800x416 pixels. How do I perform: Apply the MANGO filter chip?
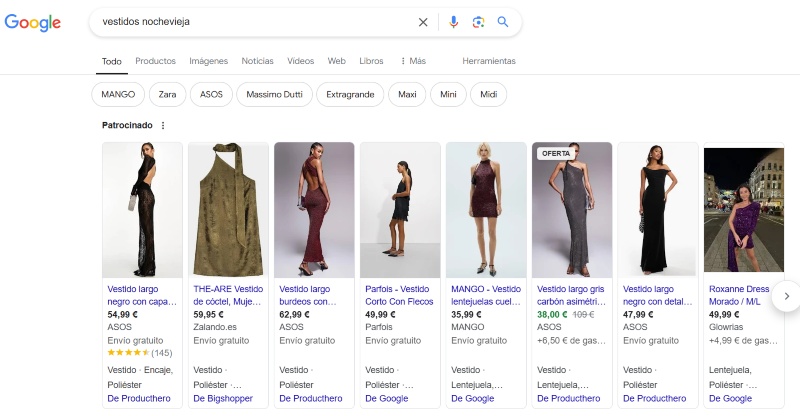[118, 94]
